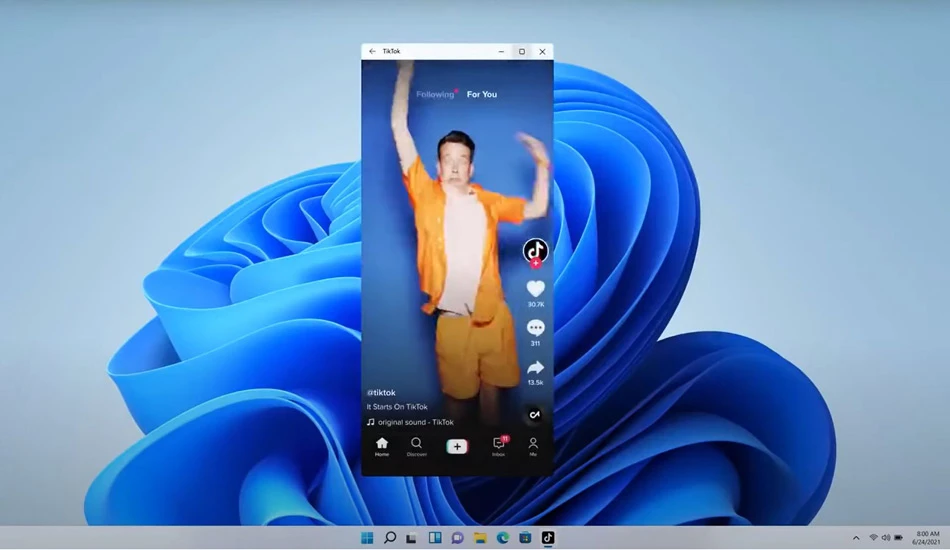The height and width of the screenshot is (550, 950).
Task: Open the Me profile tab
Action: (x=533, y=447)
